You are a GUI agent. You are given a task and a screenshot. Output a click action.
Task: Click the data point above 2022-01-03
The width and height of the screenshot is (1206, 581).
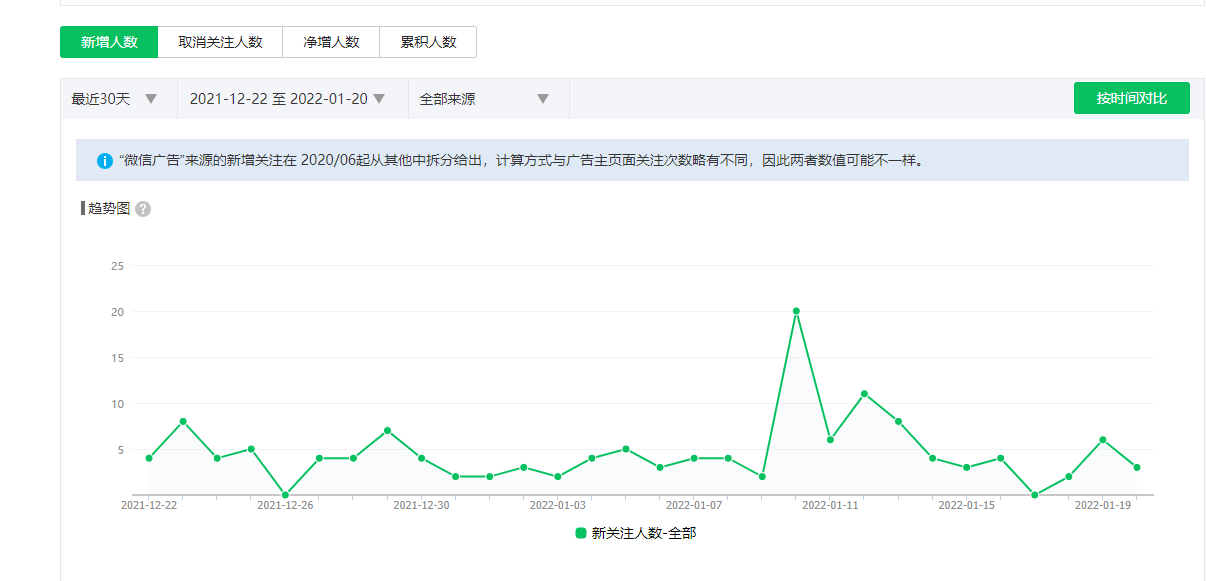click(558, 476)
